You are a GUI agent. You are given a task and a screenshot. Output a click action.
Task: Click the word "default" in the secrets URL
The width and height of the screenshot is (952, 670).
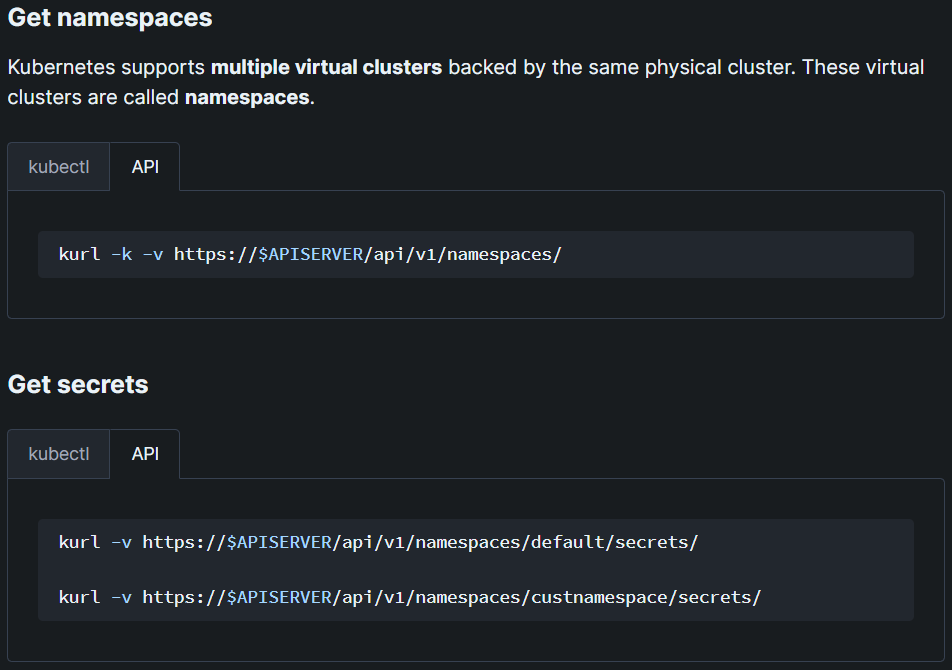(567, 542)
